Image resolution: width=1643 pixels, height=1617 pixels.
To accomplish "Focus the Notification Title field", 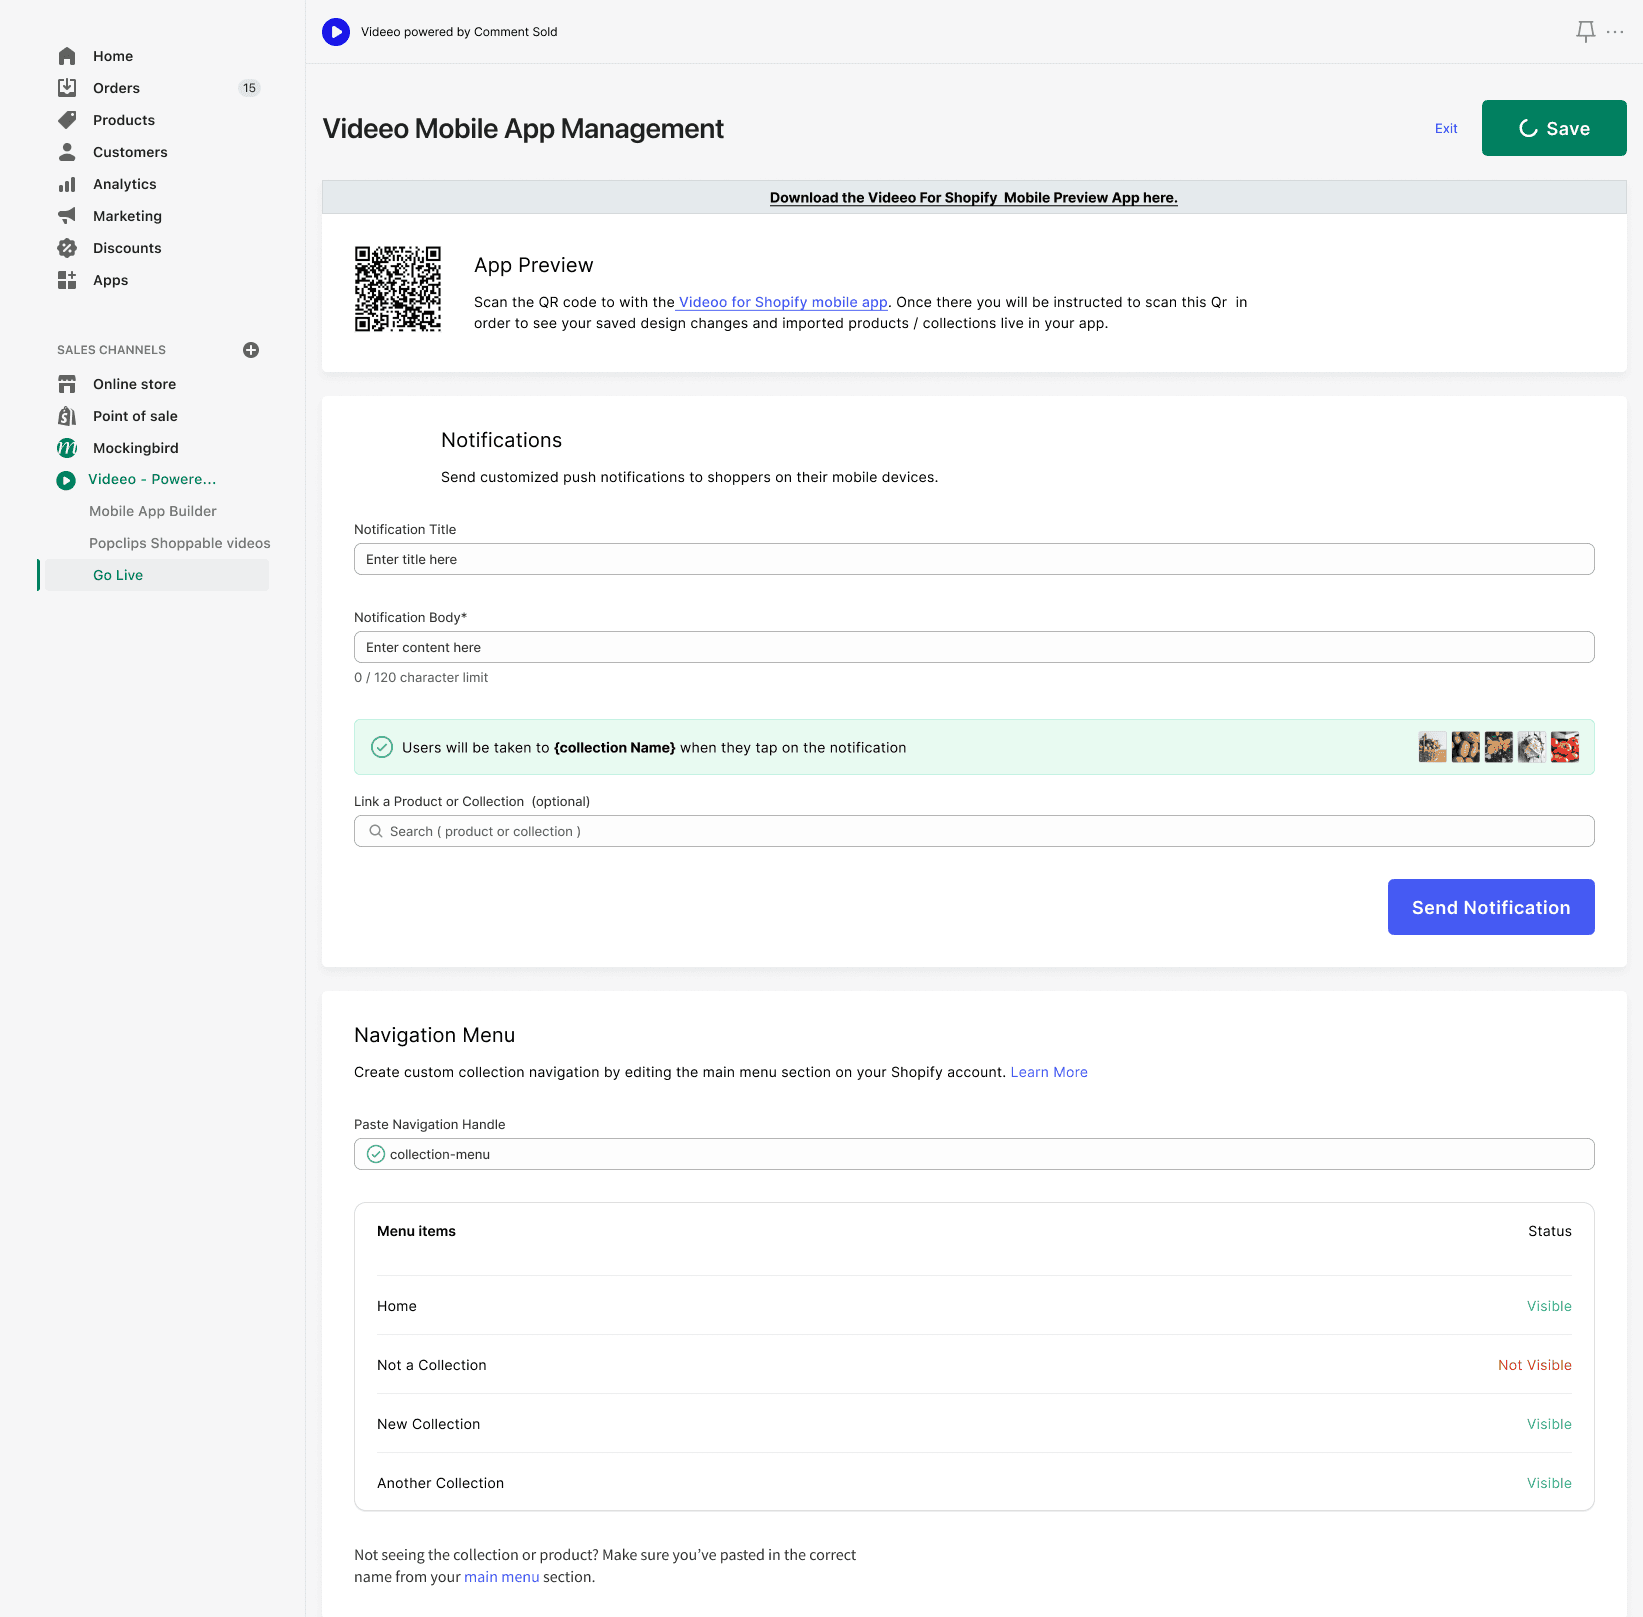I will tap(974, 559).
